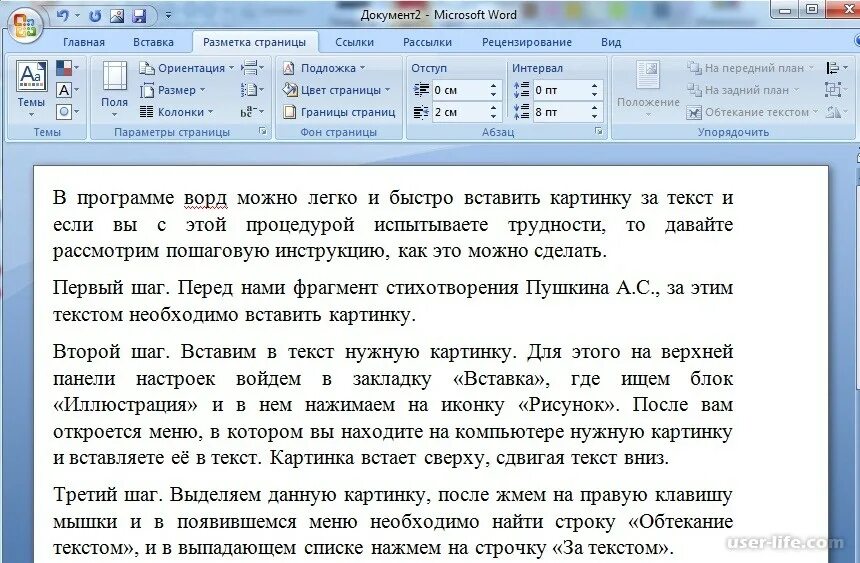The width and height of the screenshot is (860, 563).
Task: Expand the Колонки dropdown arrow
Action: [211, 112]
